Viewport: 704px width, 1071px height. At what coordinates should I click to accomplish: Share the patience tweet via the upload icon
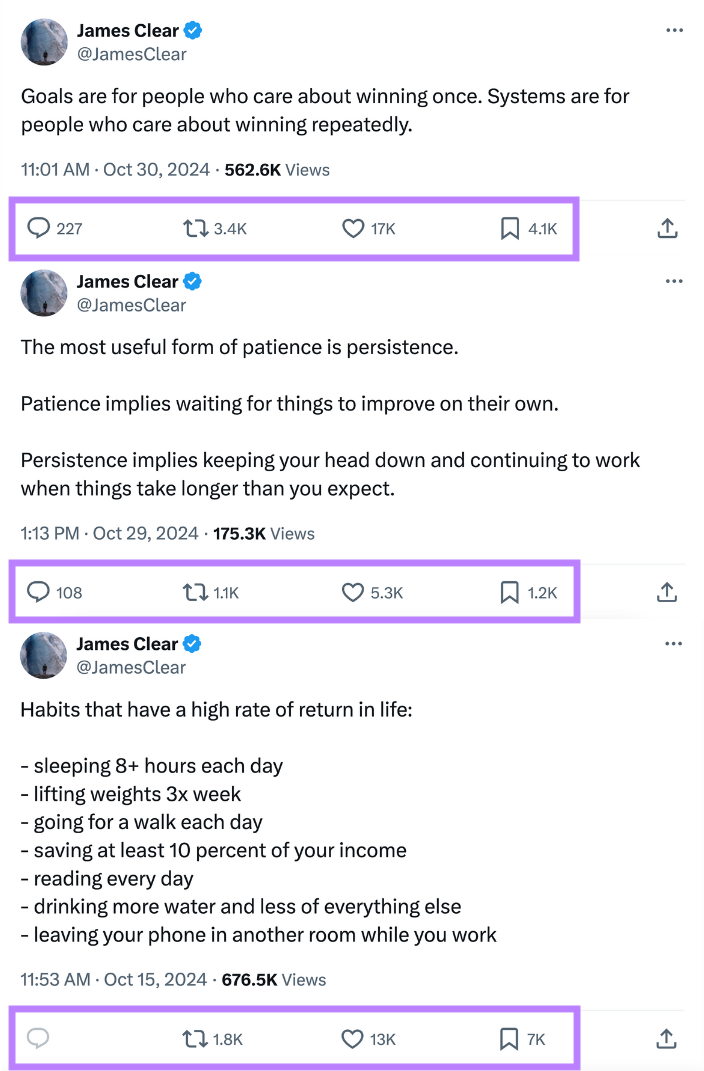666,592
